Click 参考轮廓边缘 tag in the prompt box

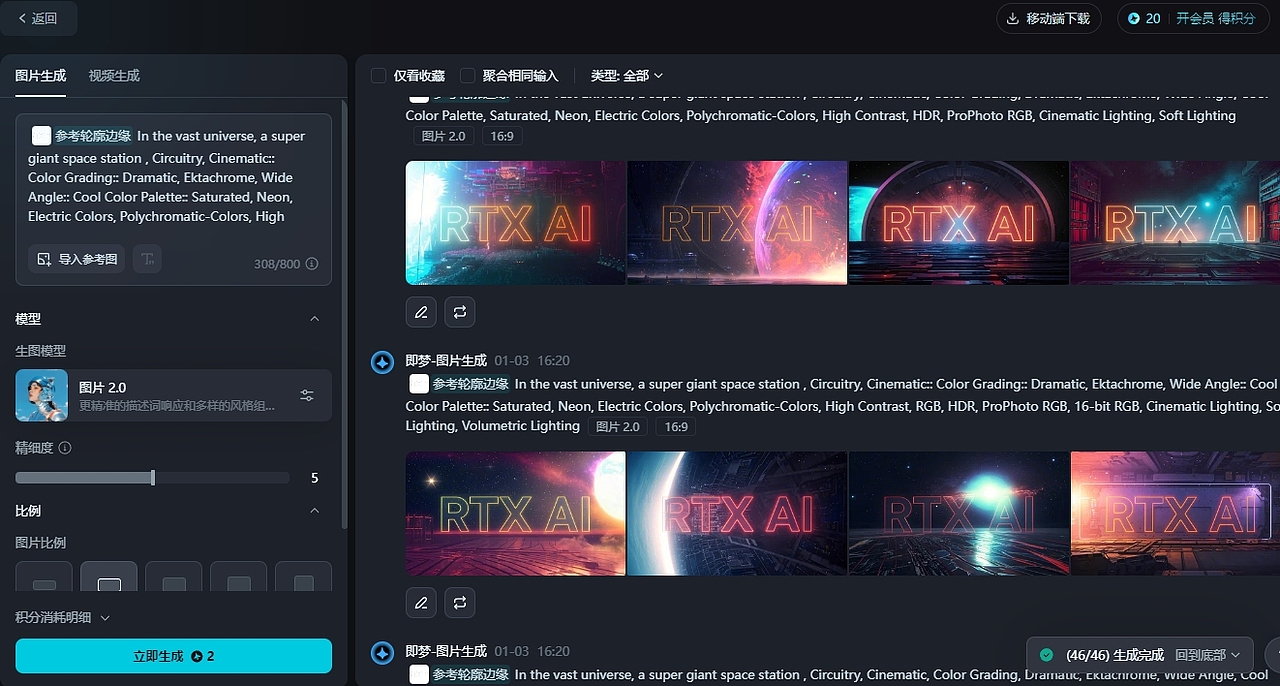point(93,136)
